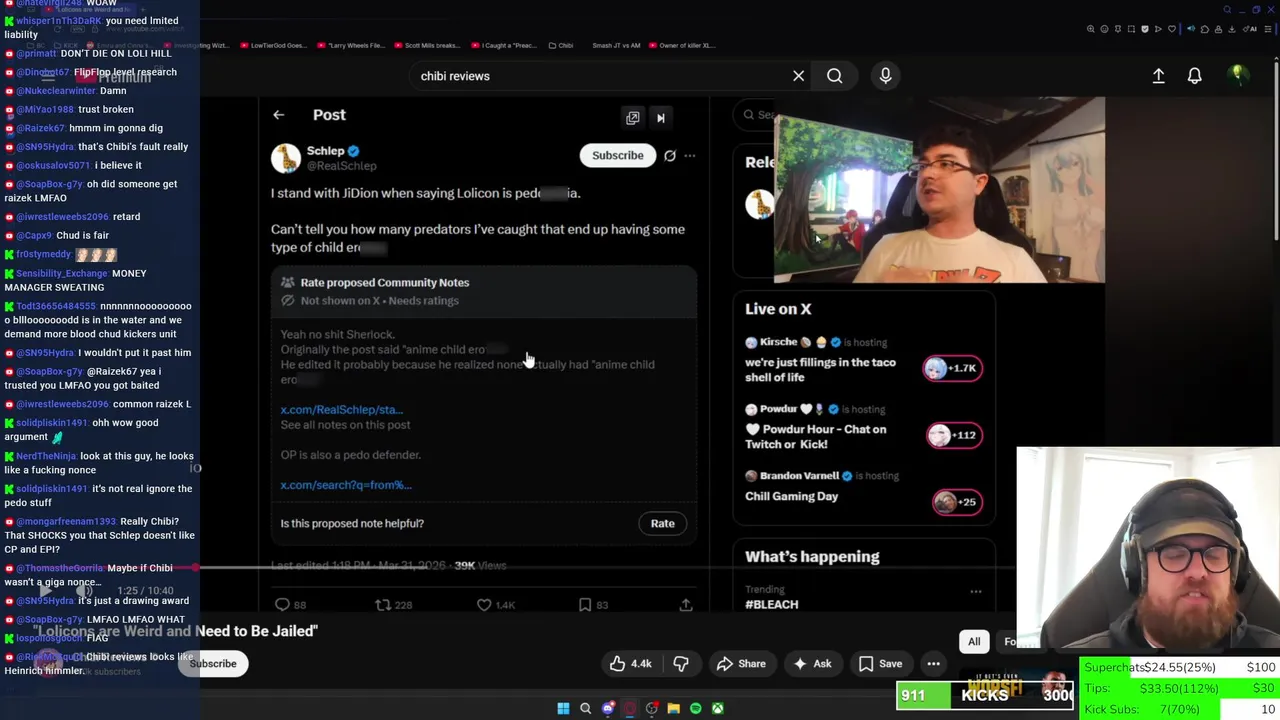
Task: Open Discord from the taskbar
Action: tap(608, 709)
